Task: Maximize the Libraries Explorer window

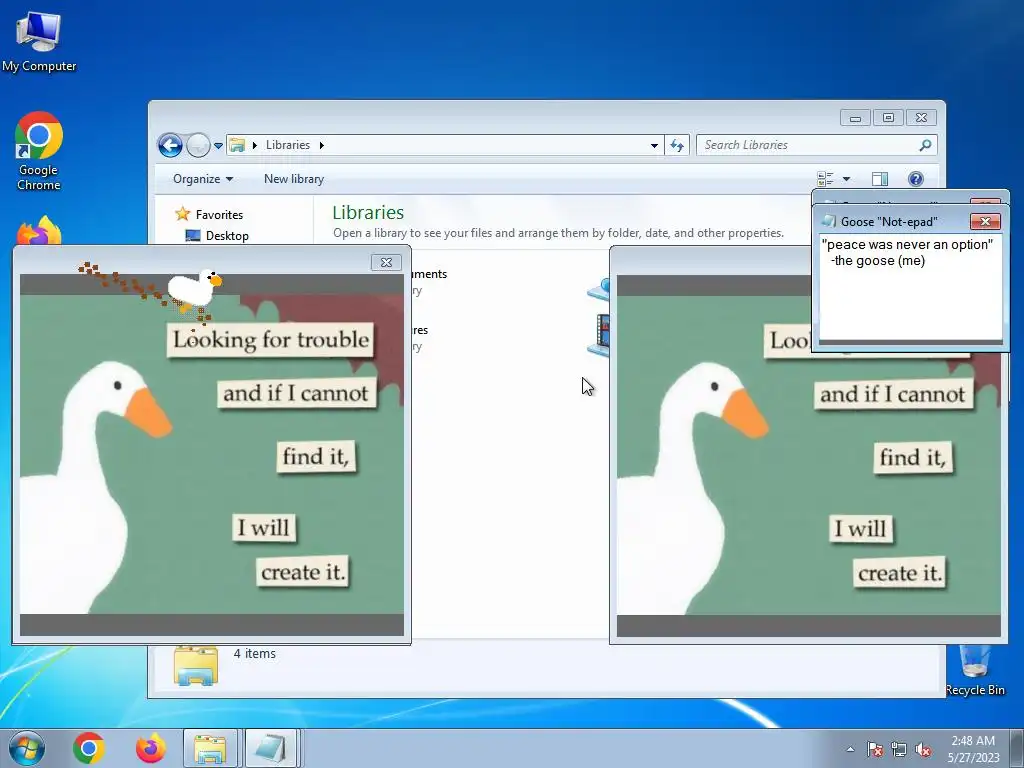Action: [888, 118]
